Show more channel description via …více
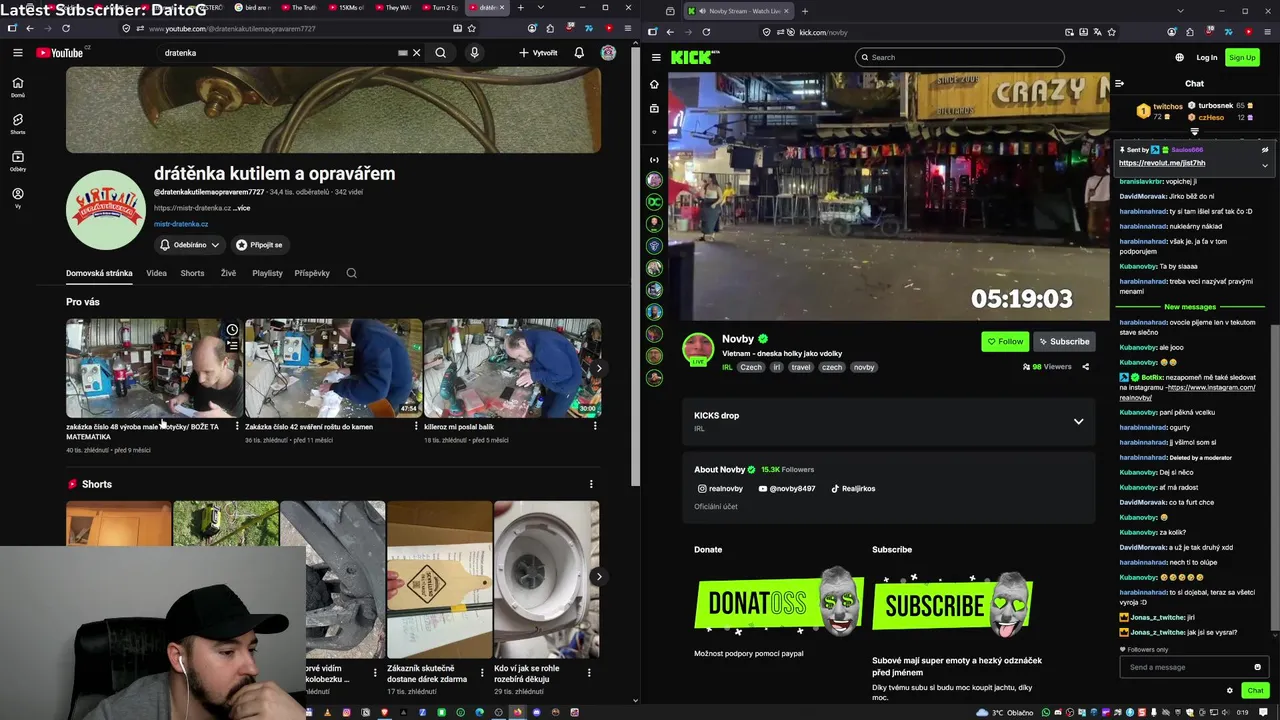This screenshot has width=1280, height=720. tap(241, 208)
